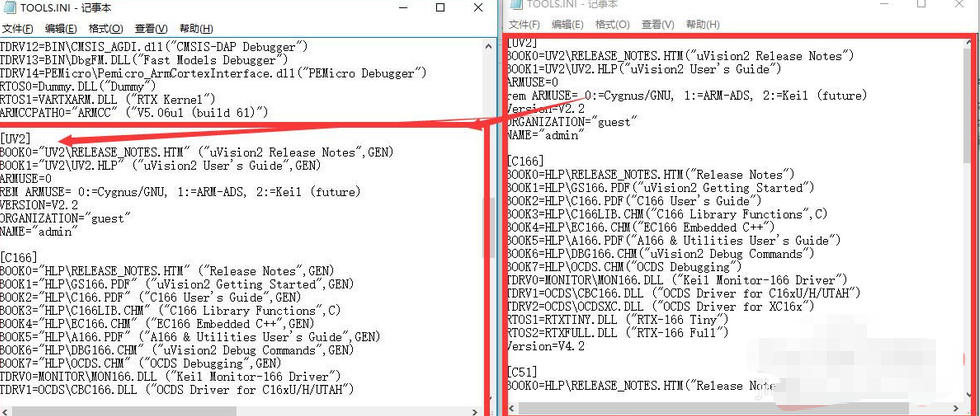The image size is (980, 416).
Task: Click the ARMCCPATH0="ARMCC" line
Action: 134,112
